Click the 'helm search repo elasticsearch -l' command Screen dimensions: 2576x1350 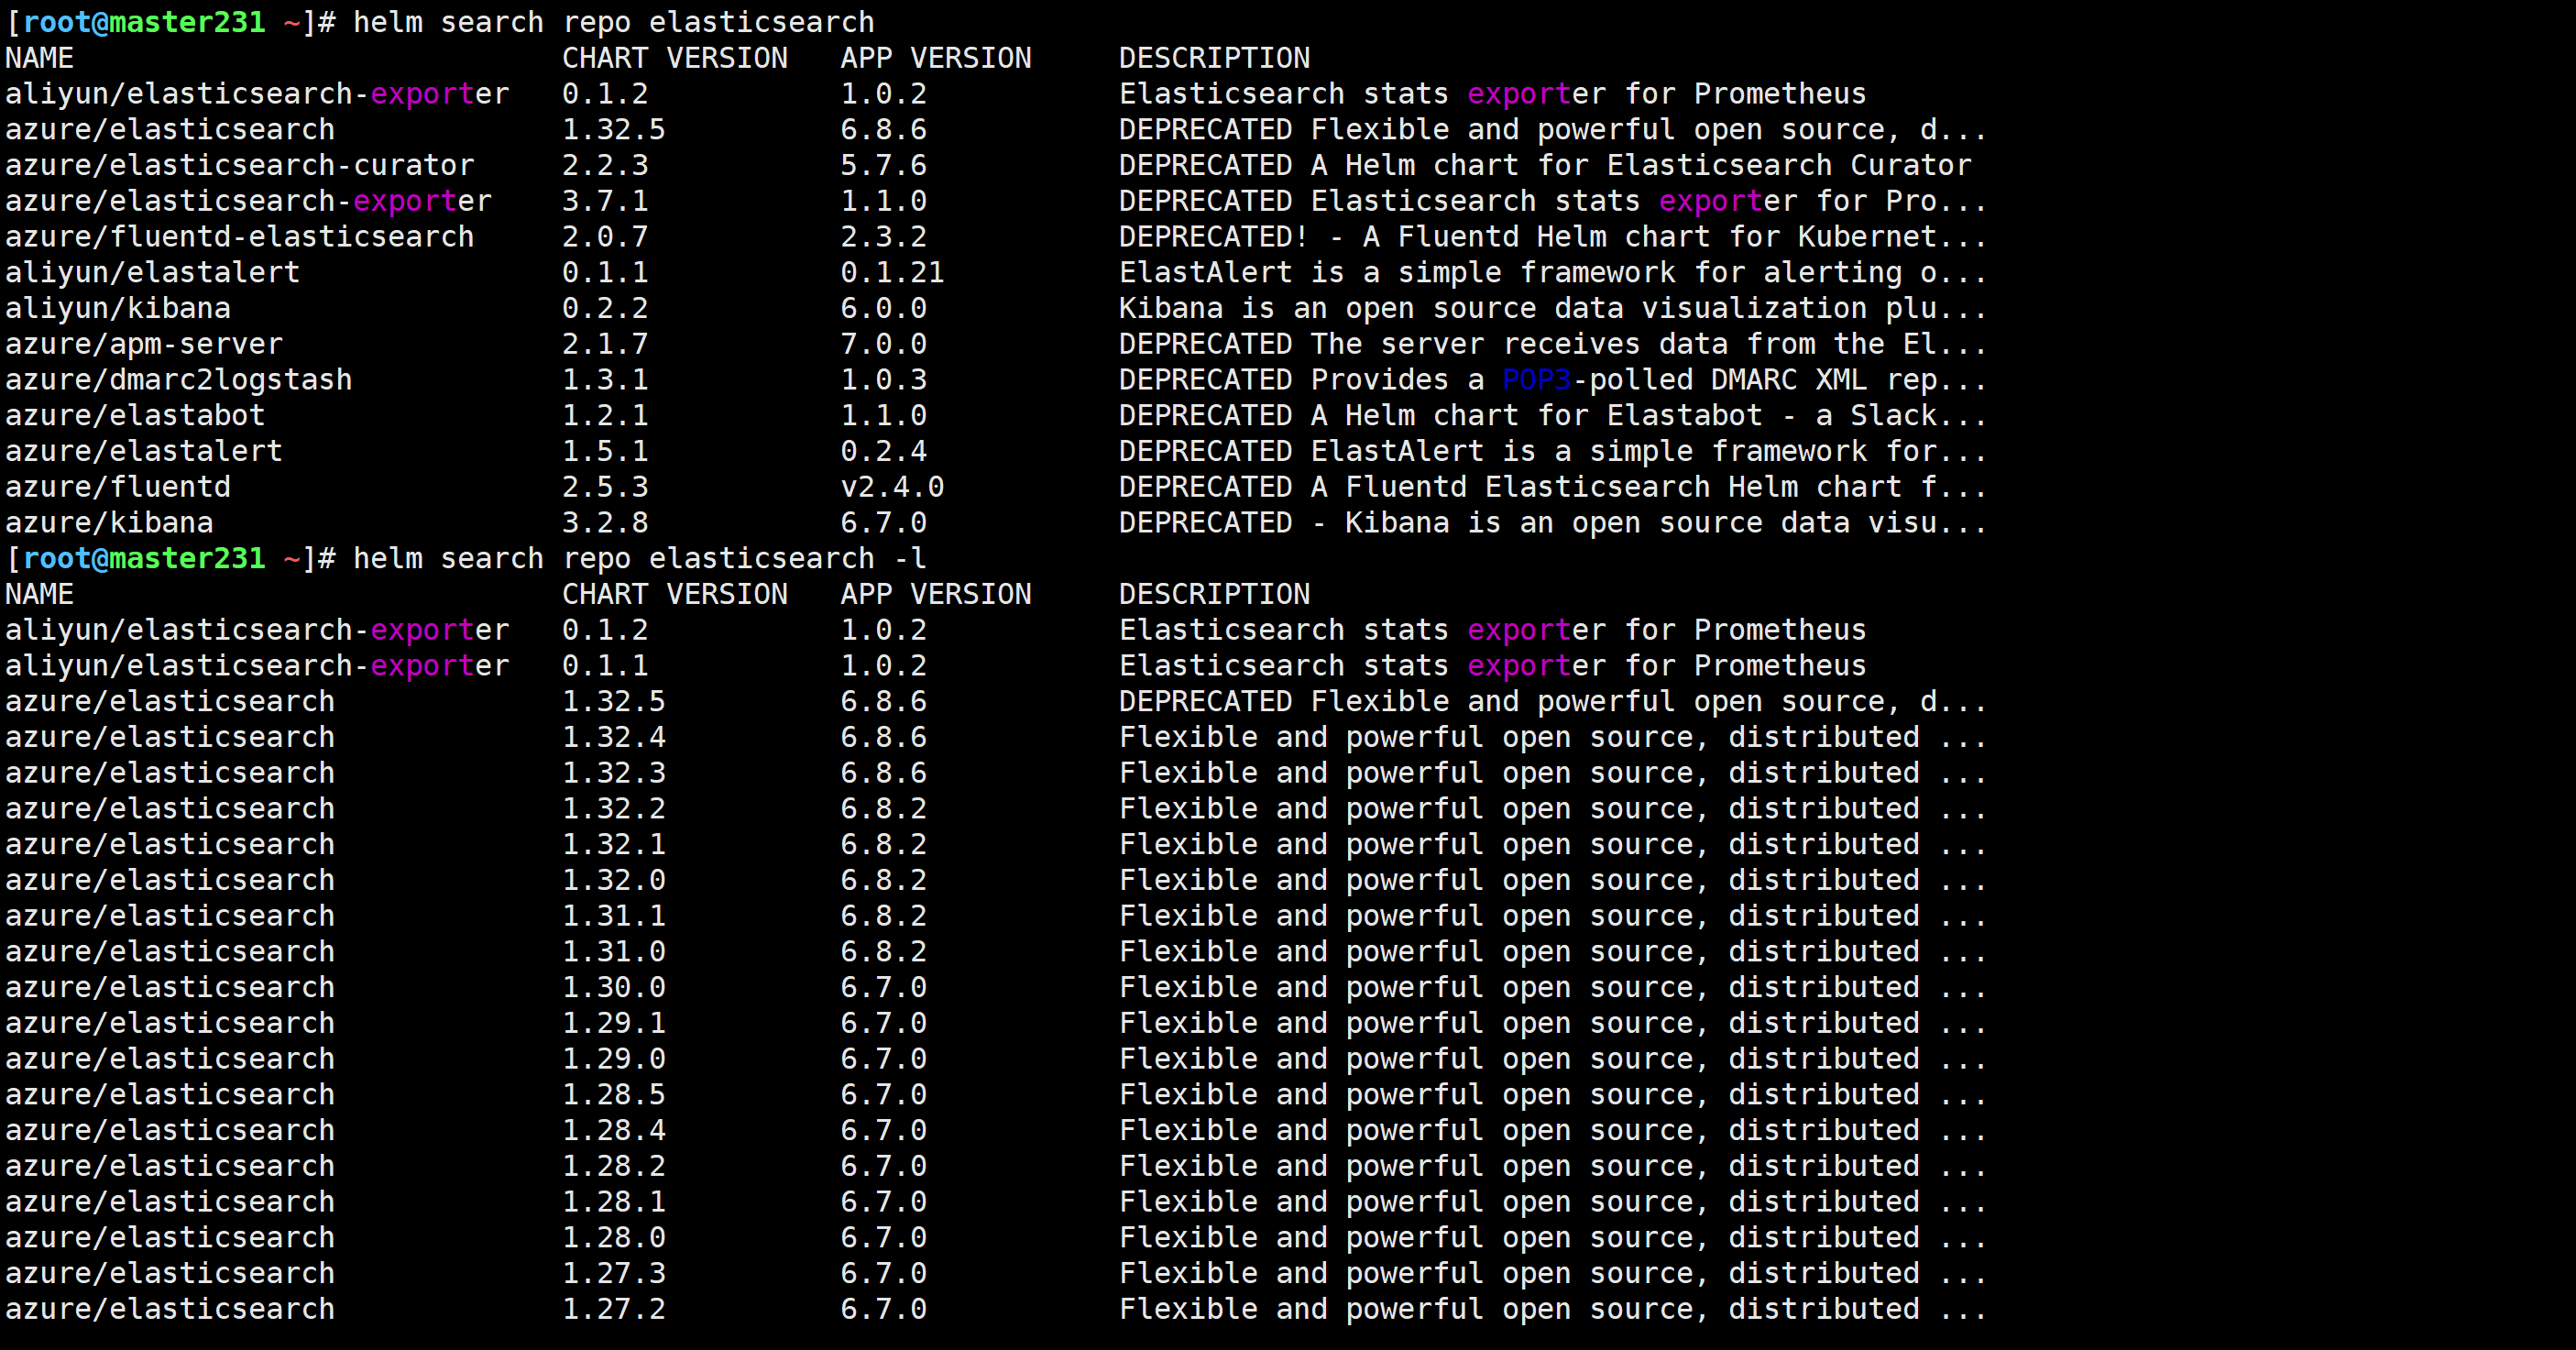click(639, 558)
